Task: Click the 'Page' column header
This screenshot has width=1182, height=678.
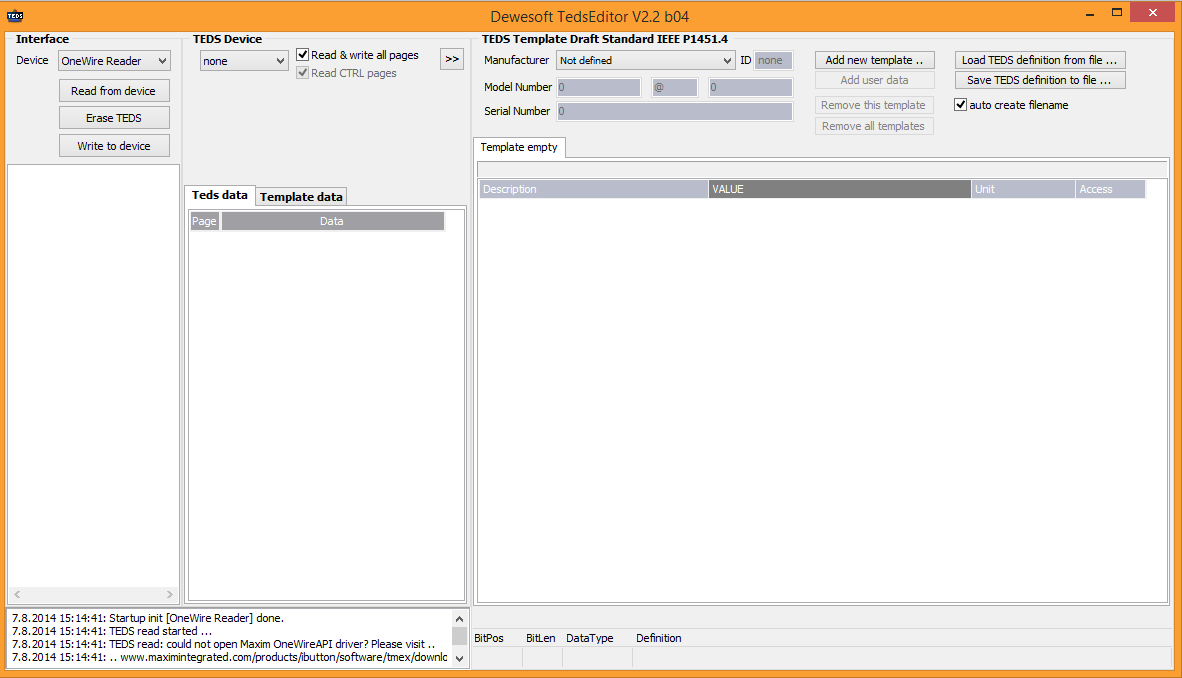Action: point(204,221)
